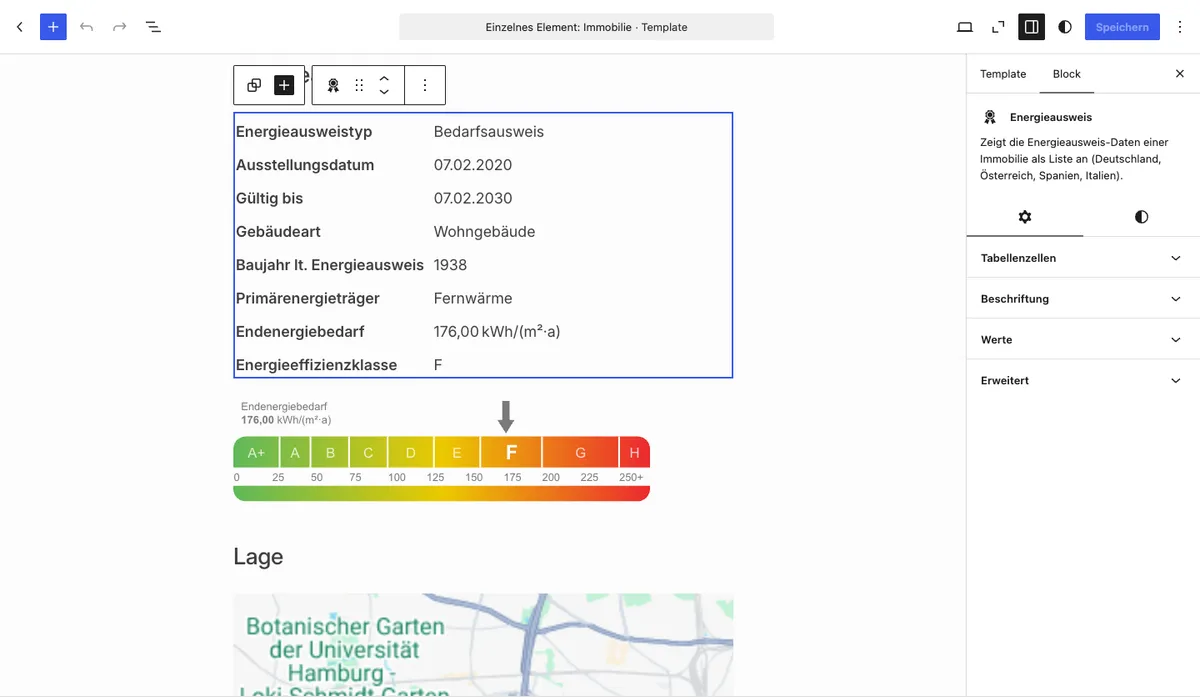Image resolution: width=1200 pixels, height=697 pixels.
Task: Select the Energieausweistyp label cell
Action: click(304, 132)
